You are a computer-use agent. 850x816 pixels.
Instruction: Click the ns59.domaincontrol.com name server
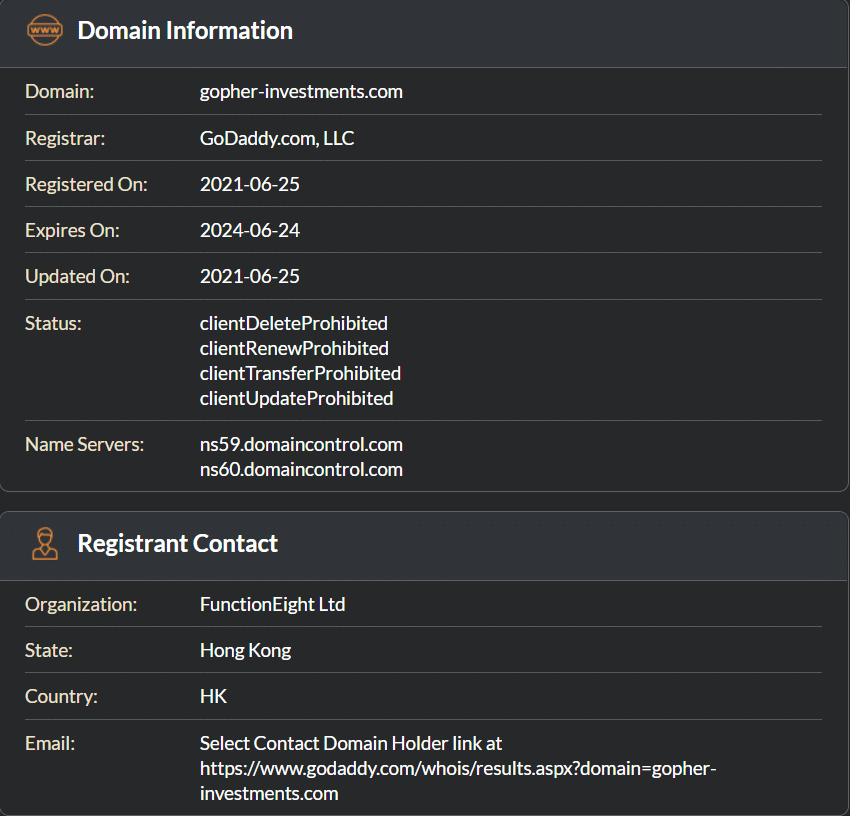[301, 444]
